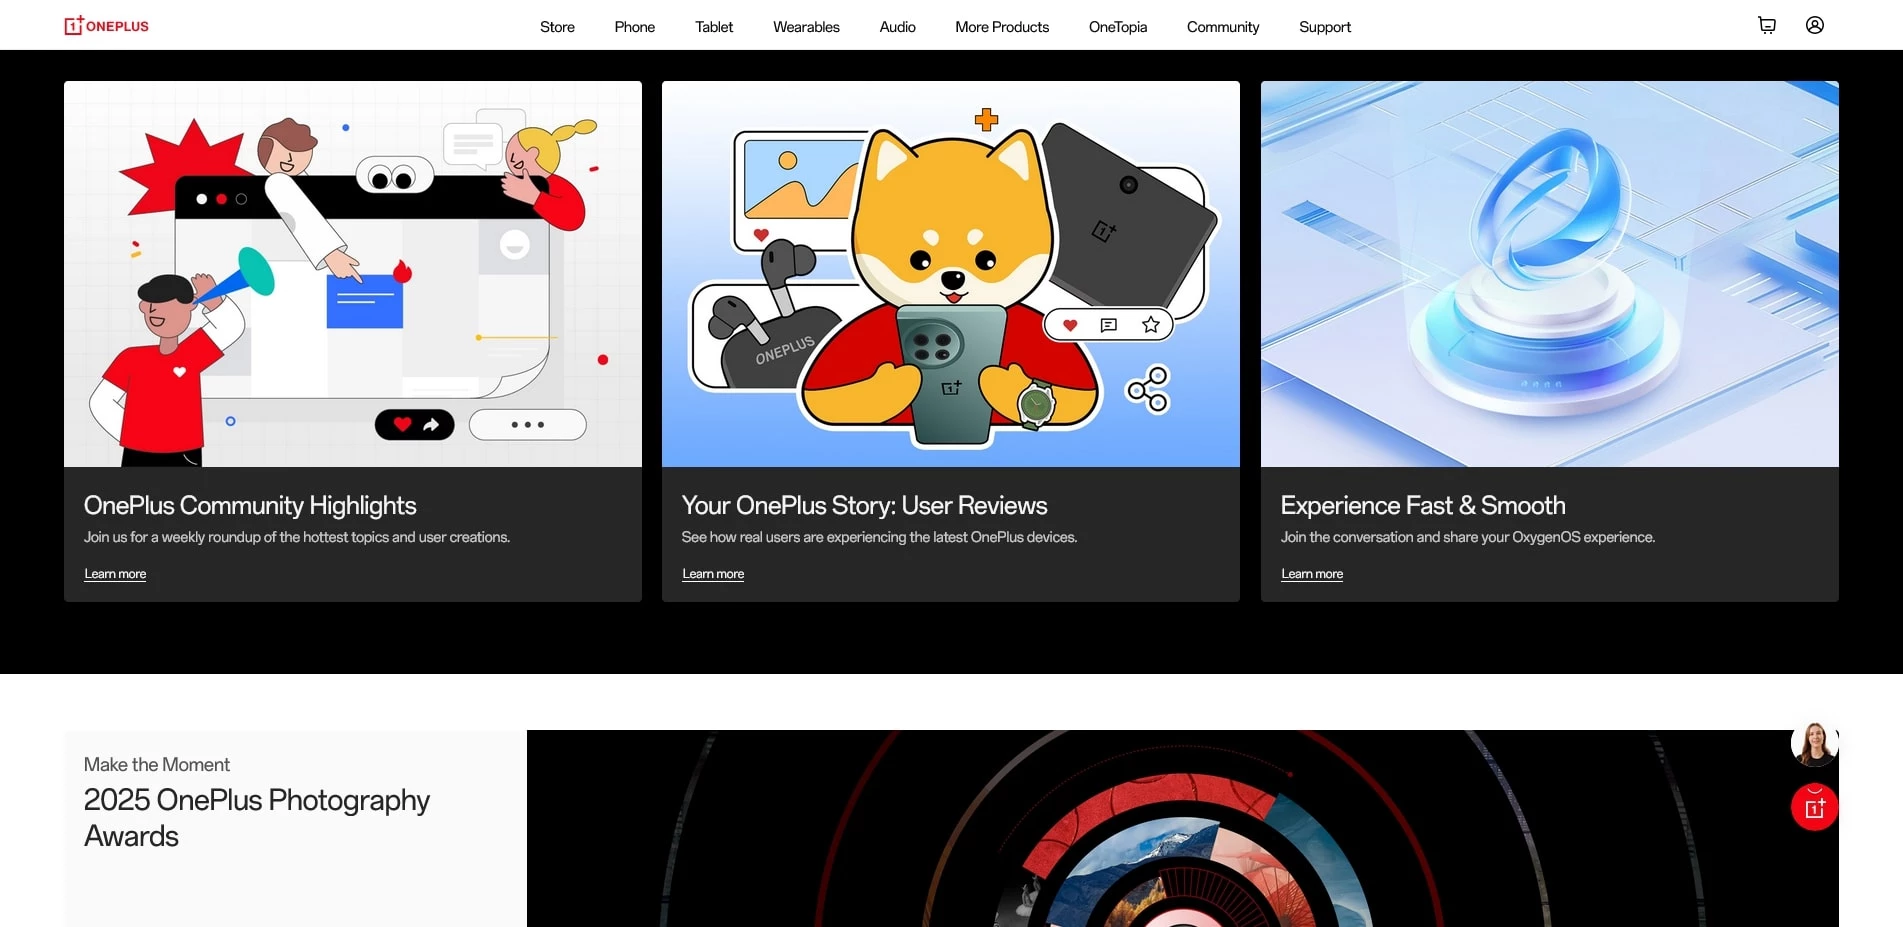Open the Community Highlights illustration thumbnail
The image size is (1903, 927).
[353, 274]
